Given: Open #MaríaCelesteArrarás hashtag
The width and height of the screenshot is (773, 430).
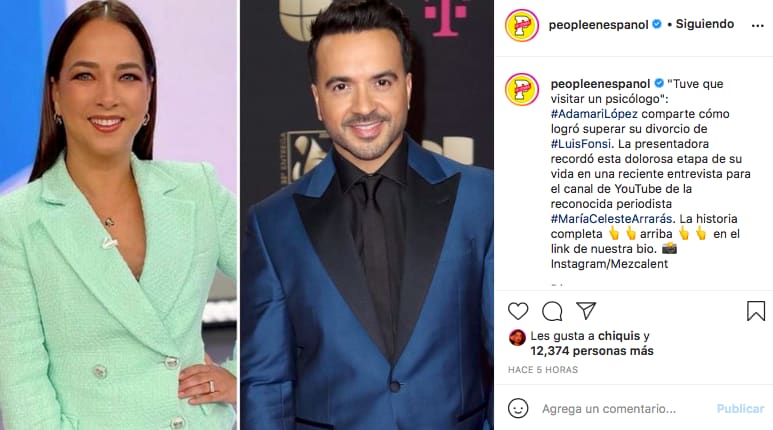Looking at the screenshot, I should 612,218.
